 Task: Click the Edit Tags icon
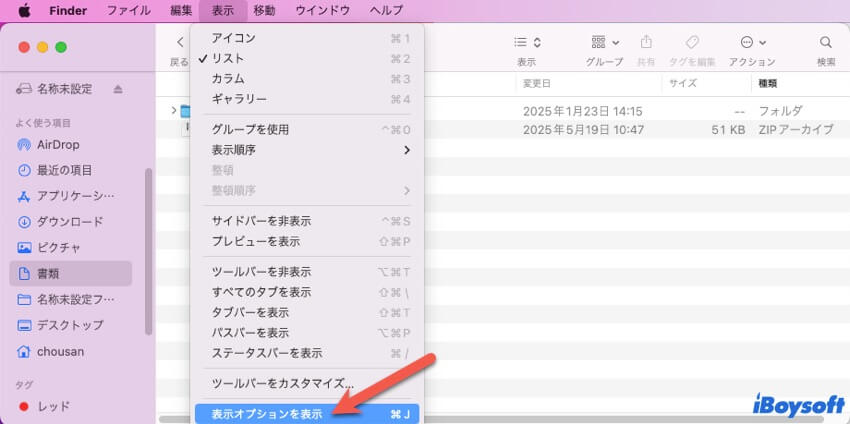pyautogui.click(x=692, y=43)
